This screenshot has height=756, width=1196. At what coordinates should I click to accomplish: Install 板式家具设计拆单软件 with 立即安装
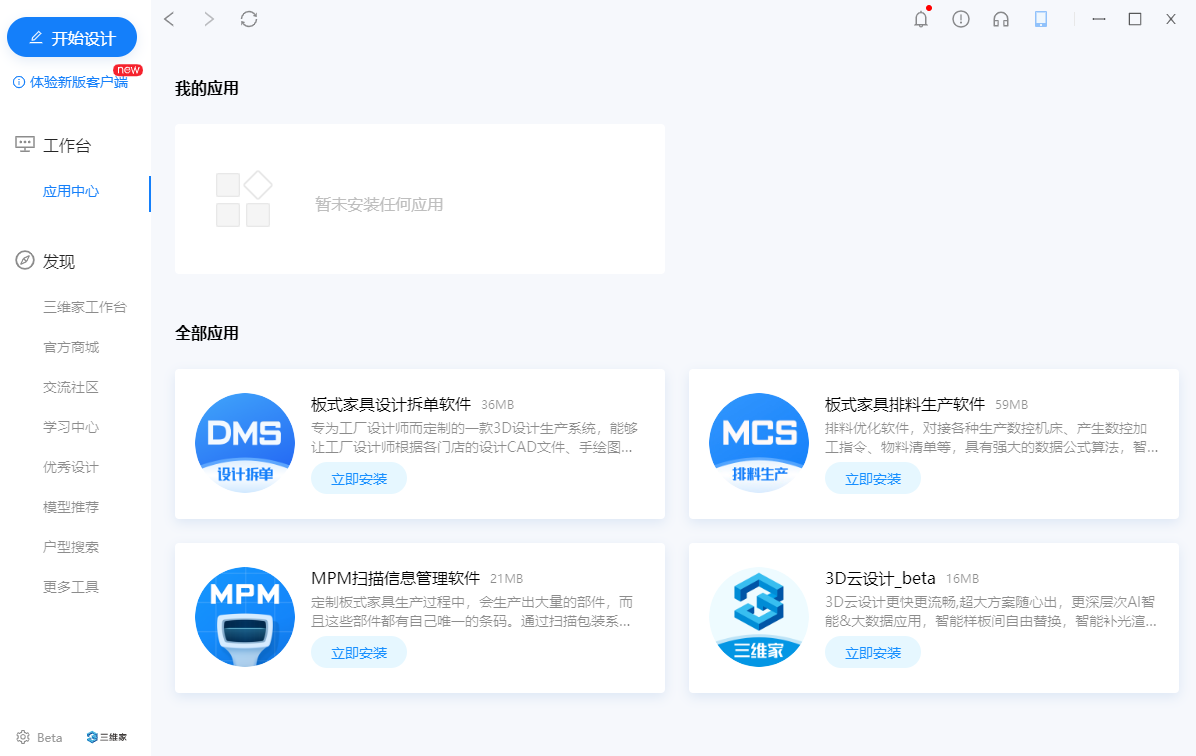coord(358,478)
